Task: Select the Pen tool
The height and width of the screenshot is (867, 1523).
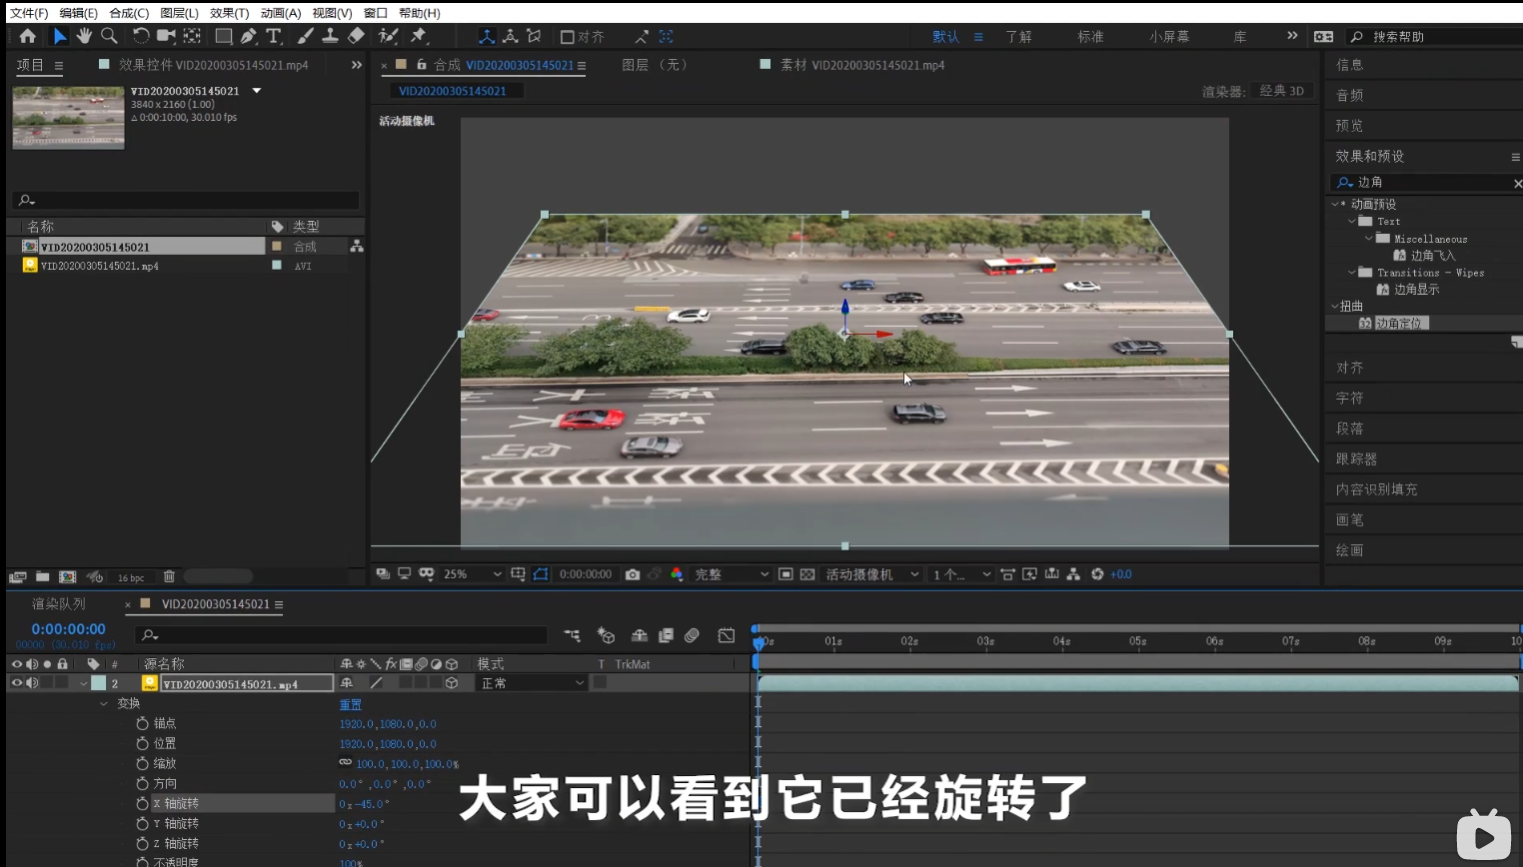Action: (x=248, y=36)
